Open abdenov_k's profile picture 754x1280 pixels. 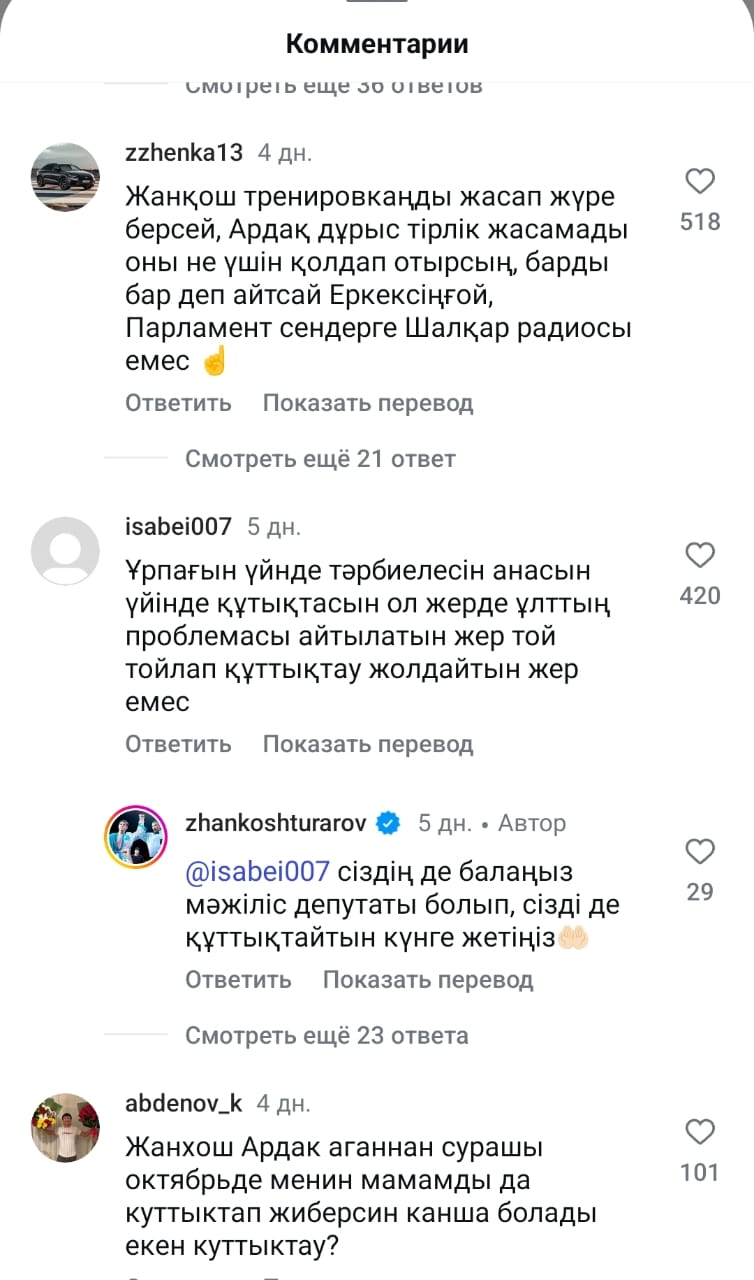point(66,1127)
